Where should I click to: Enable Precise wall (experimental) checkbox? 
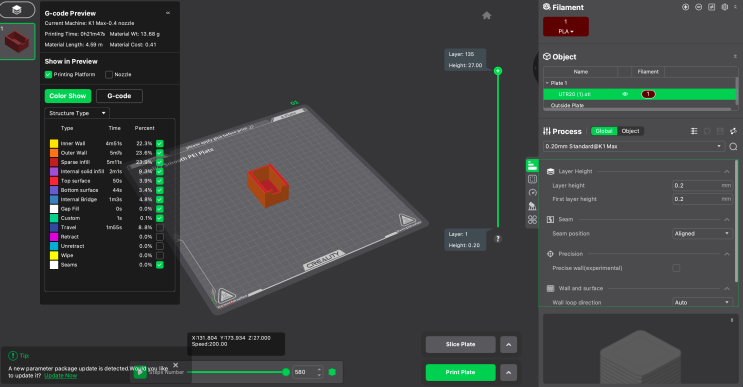click(676, 268)
